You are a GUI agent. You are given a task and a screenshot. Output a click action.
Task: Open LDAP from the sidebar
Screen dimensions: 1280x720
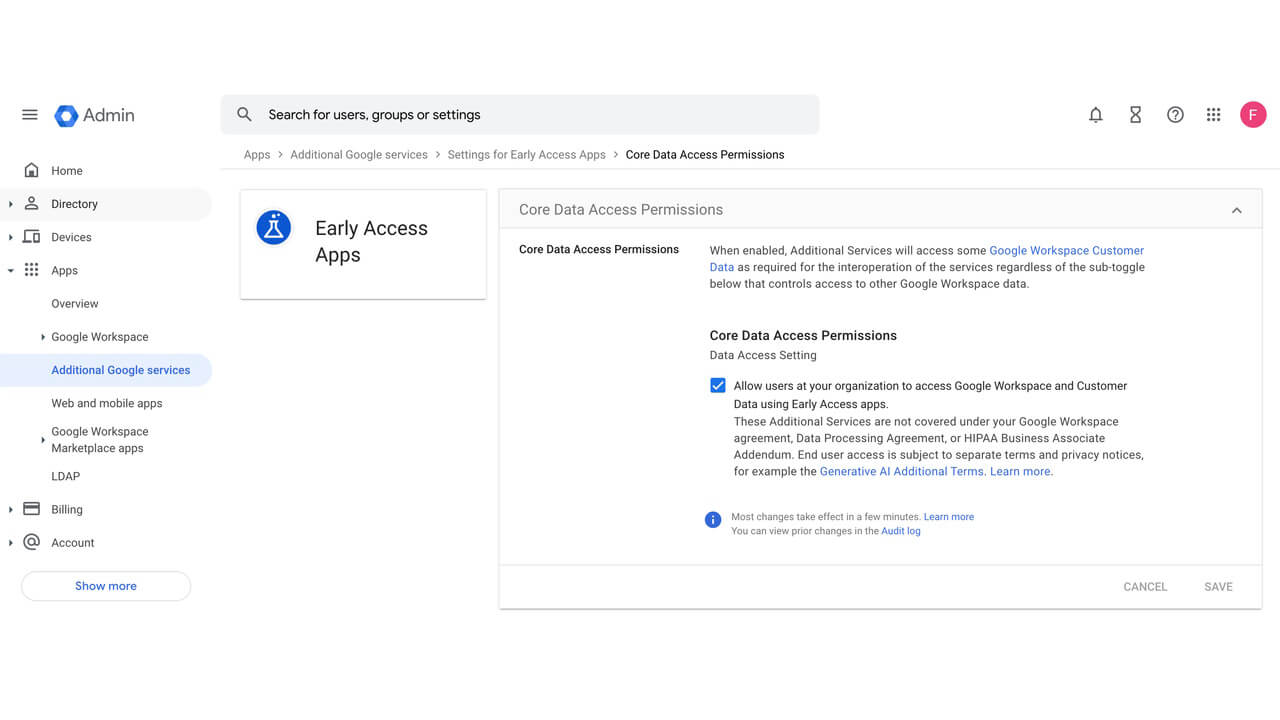click(65, 476)
